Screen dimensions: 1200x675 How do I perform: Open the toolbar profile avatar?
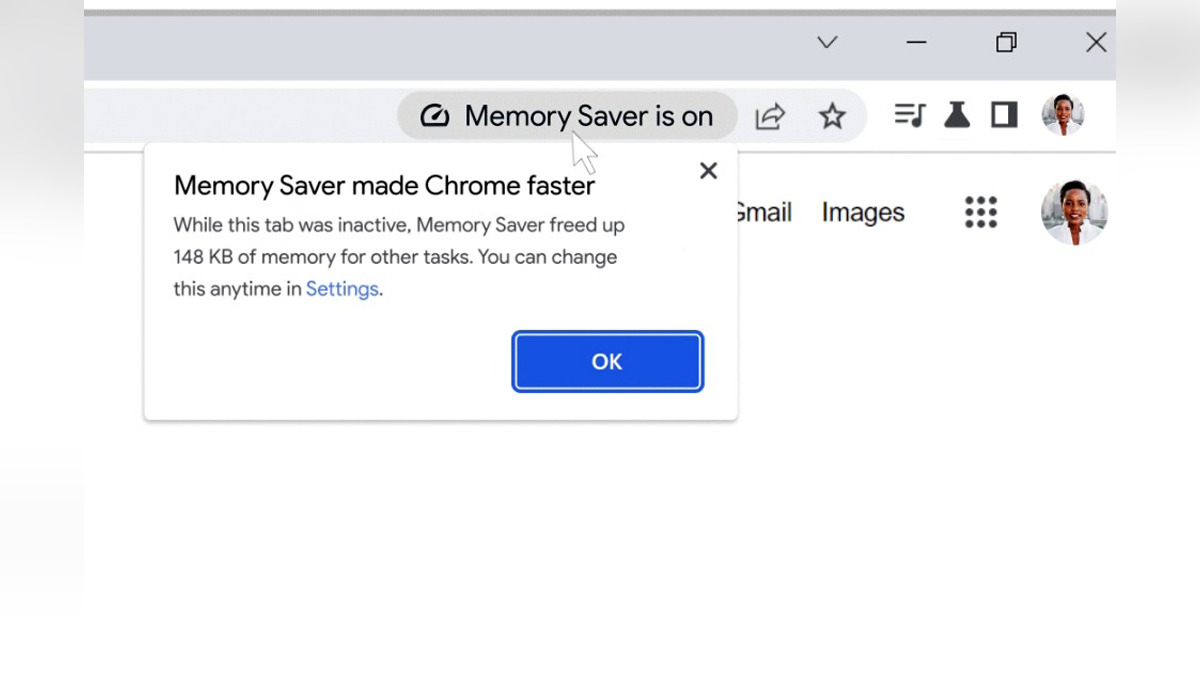(1062, 115)
